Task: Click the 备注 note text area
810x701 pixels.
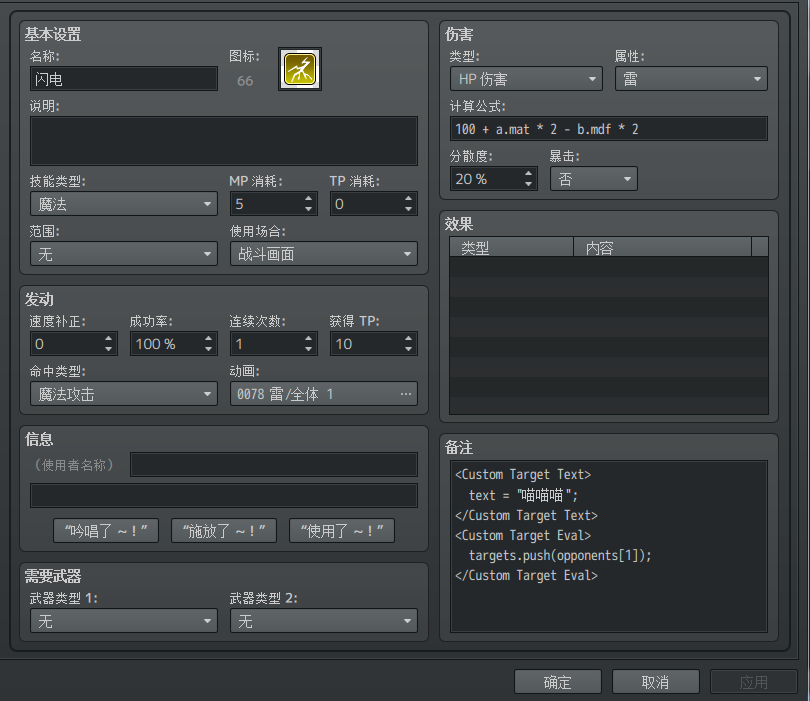Action: pyautogui.click(x=609, y=547)
